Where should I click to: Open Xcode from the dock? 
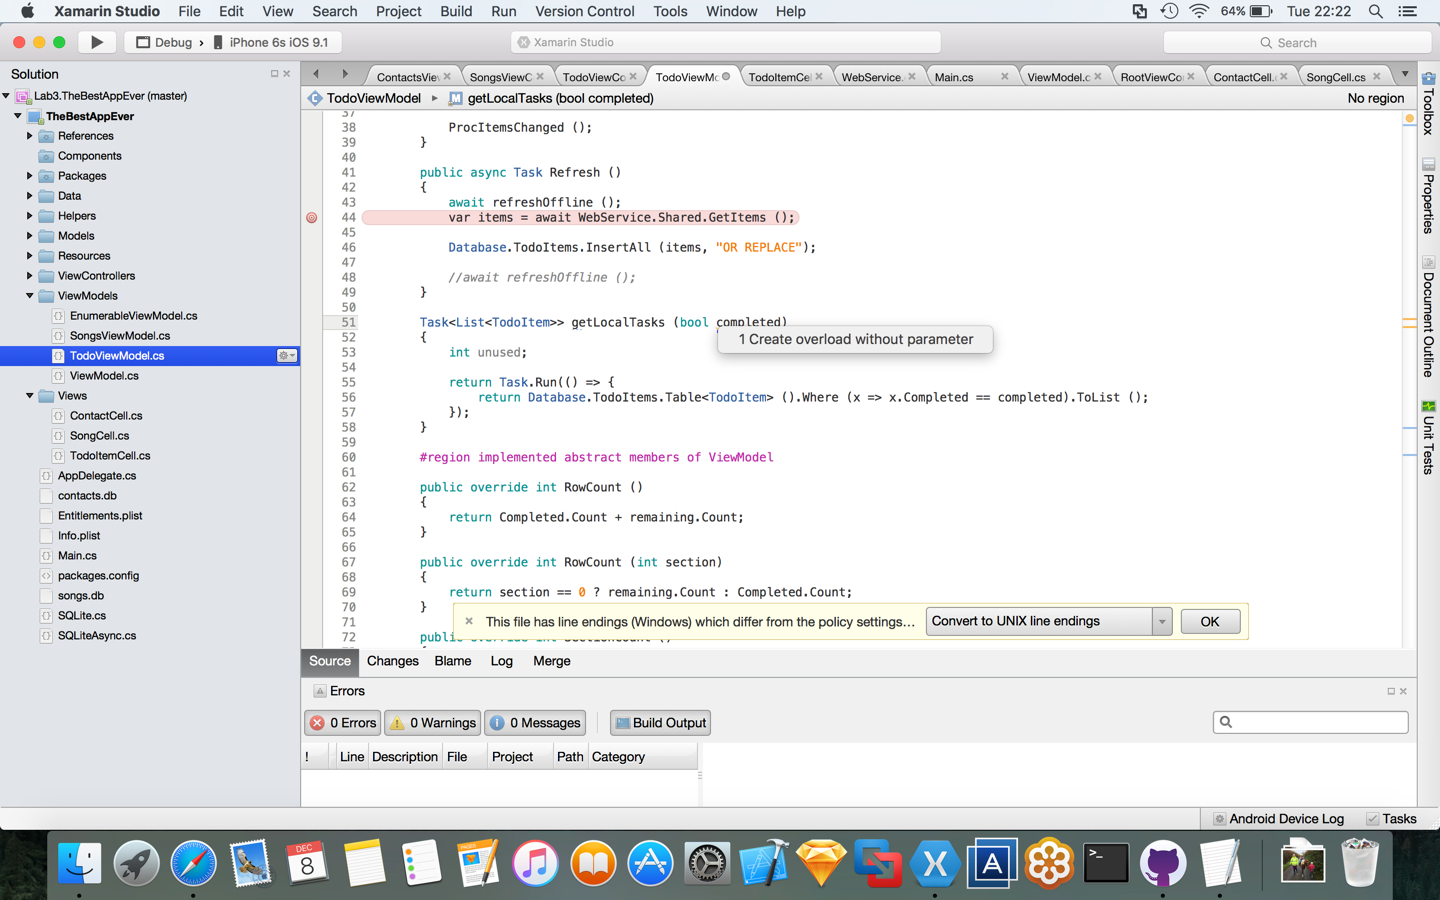pos(764,863)
